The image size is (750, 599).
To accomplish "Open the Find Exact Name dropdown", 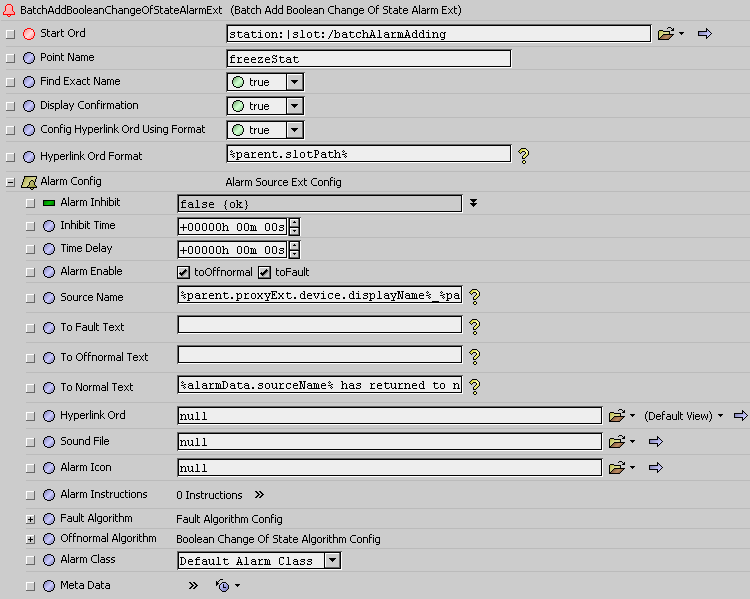I will (x=294, y=82).
